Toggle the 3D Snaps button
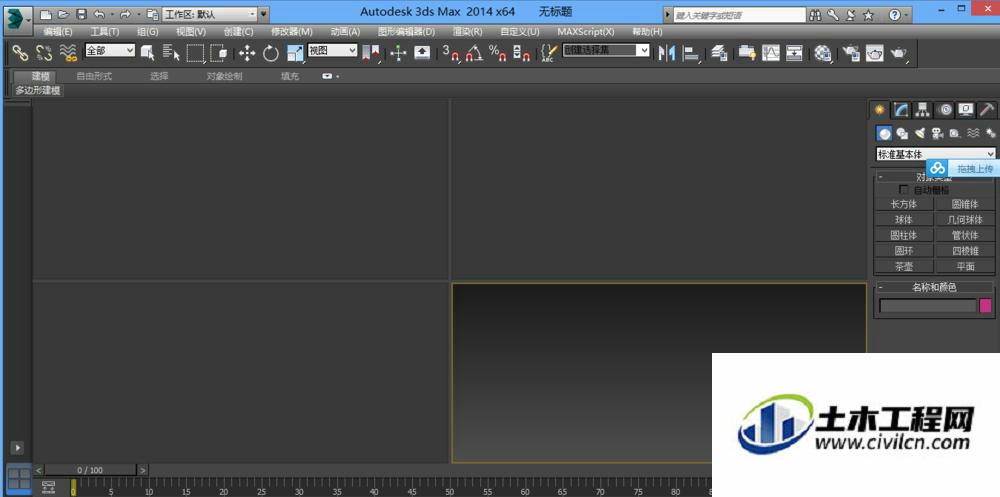1000x497 pixels. [450, 54]
